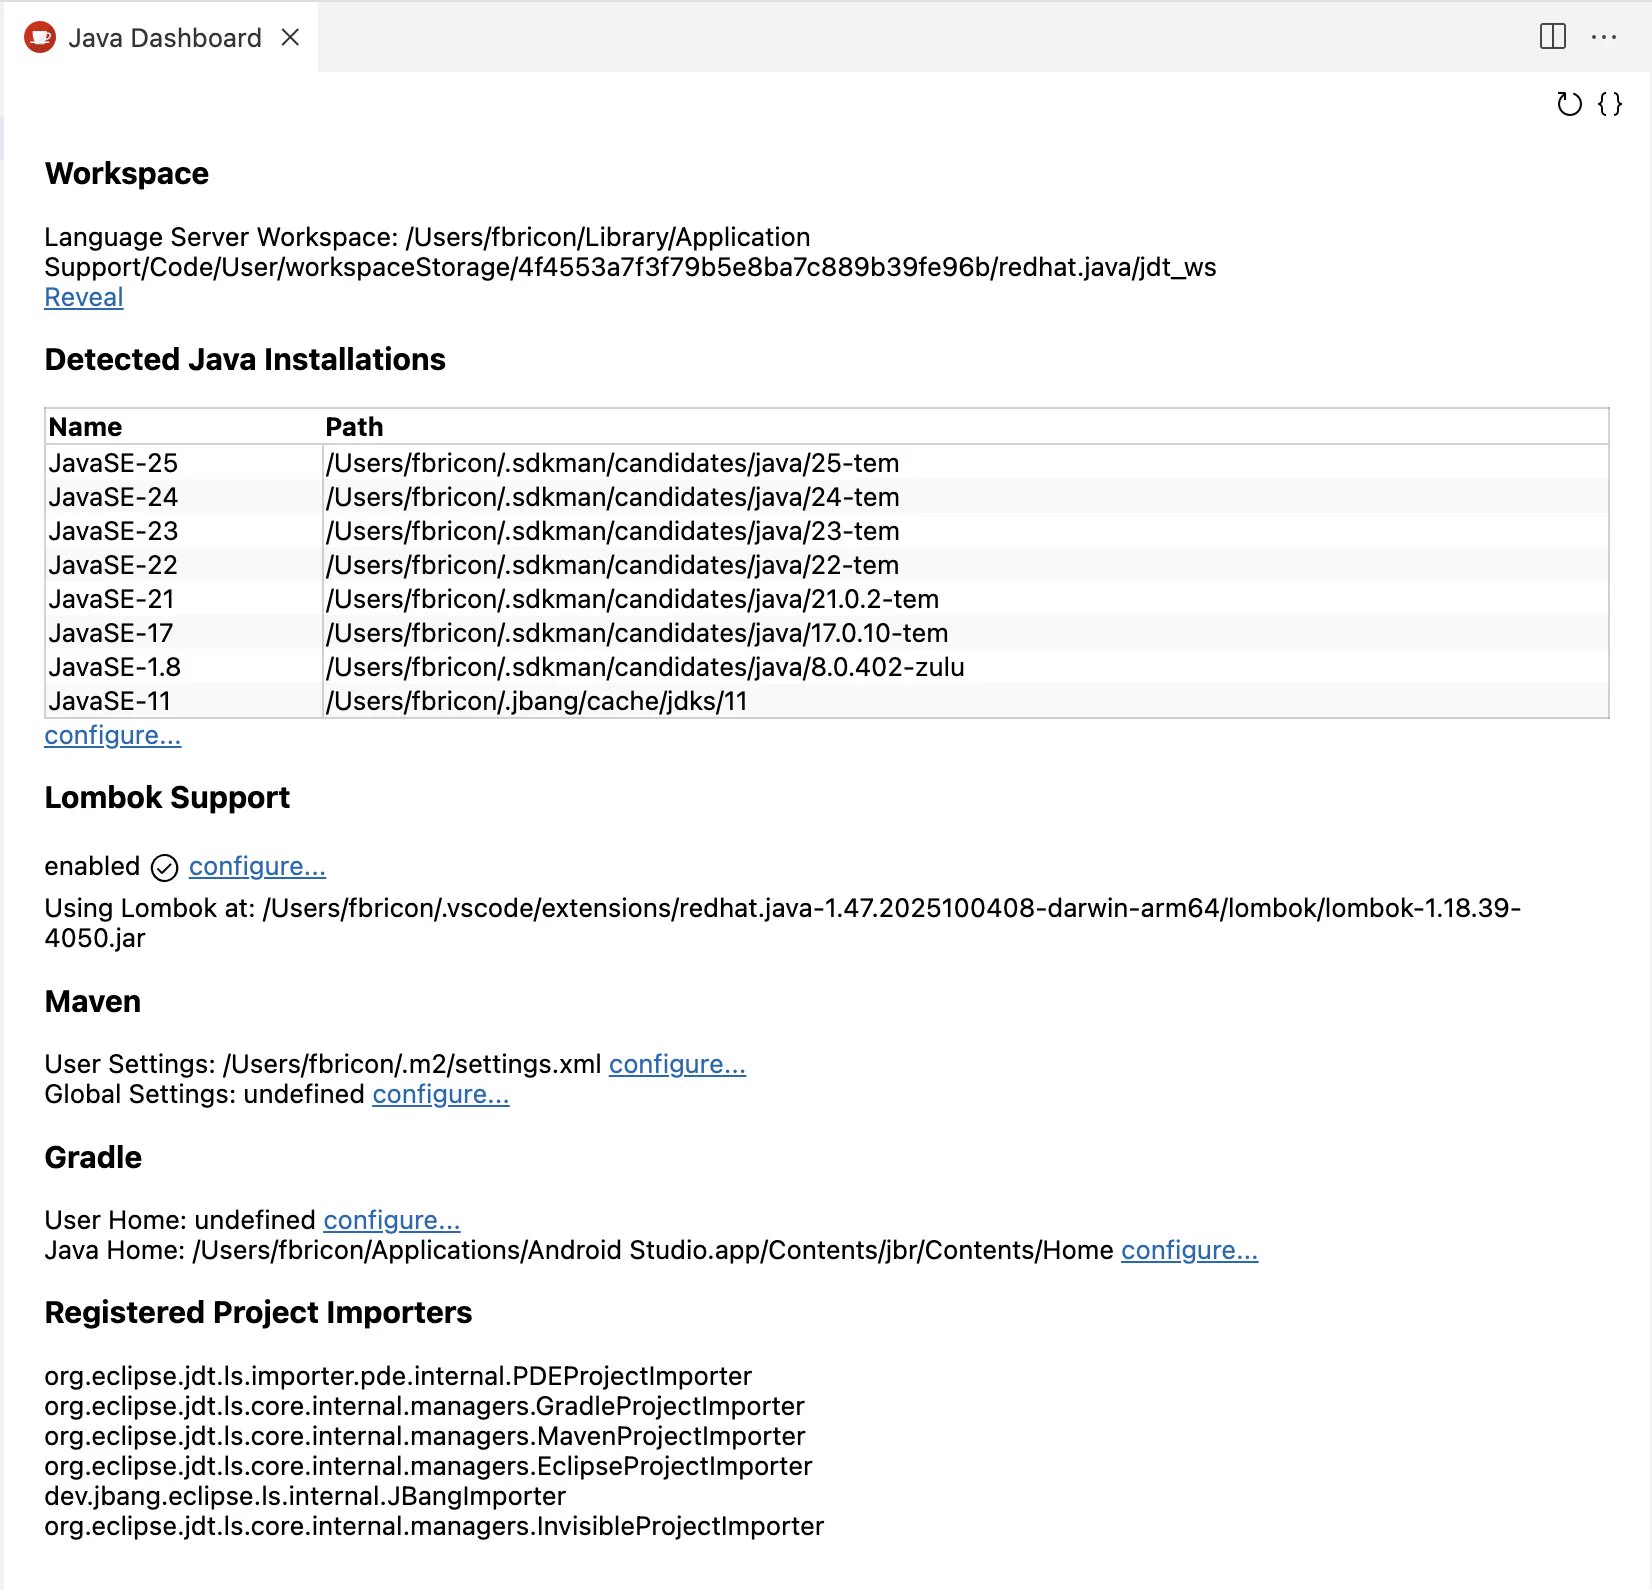Screen dimensions: 1652x1590
Task: Click the JavaSE-23 name cell
Action: (x=184, y=531)
